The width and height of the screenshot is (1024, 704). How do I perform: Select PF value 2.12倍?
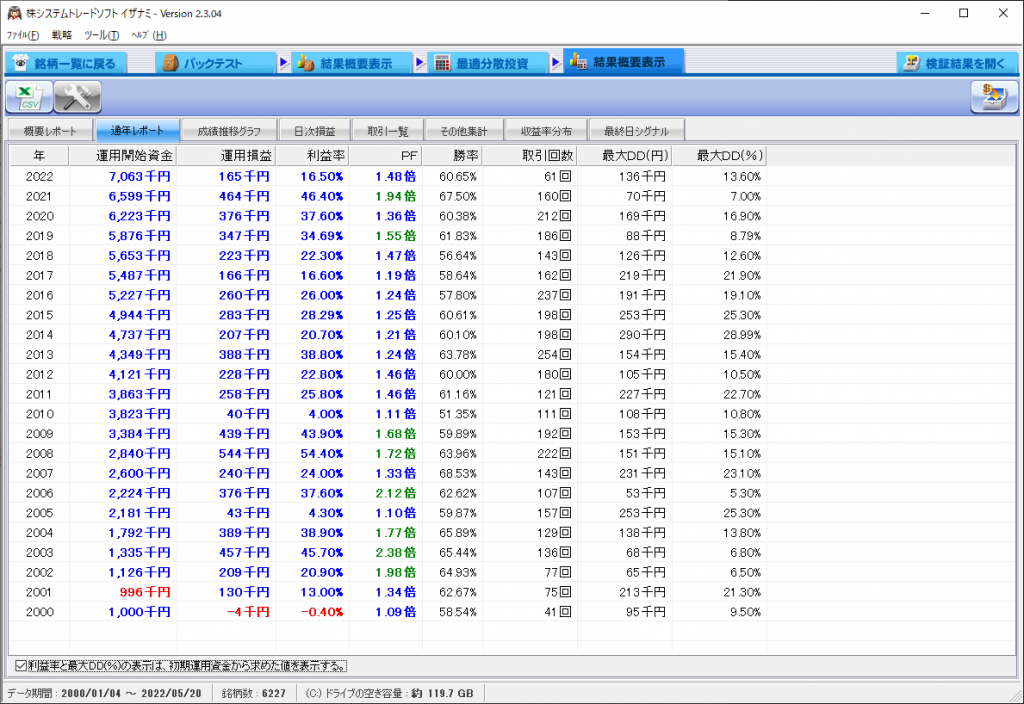click(x=385, y=493)
